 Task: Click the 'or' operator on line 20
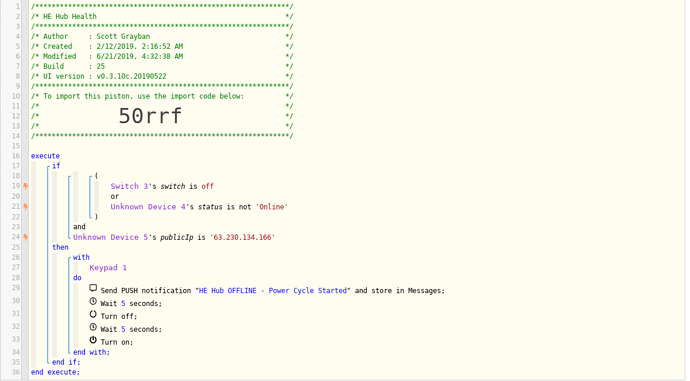click(115, 196)
